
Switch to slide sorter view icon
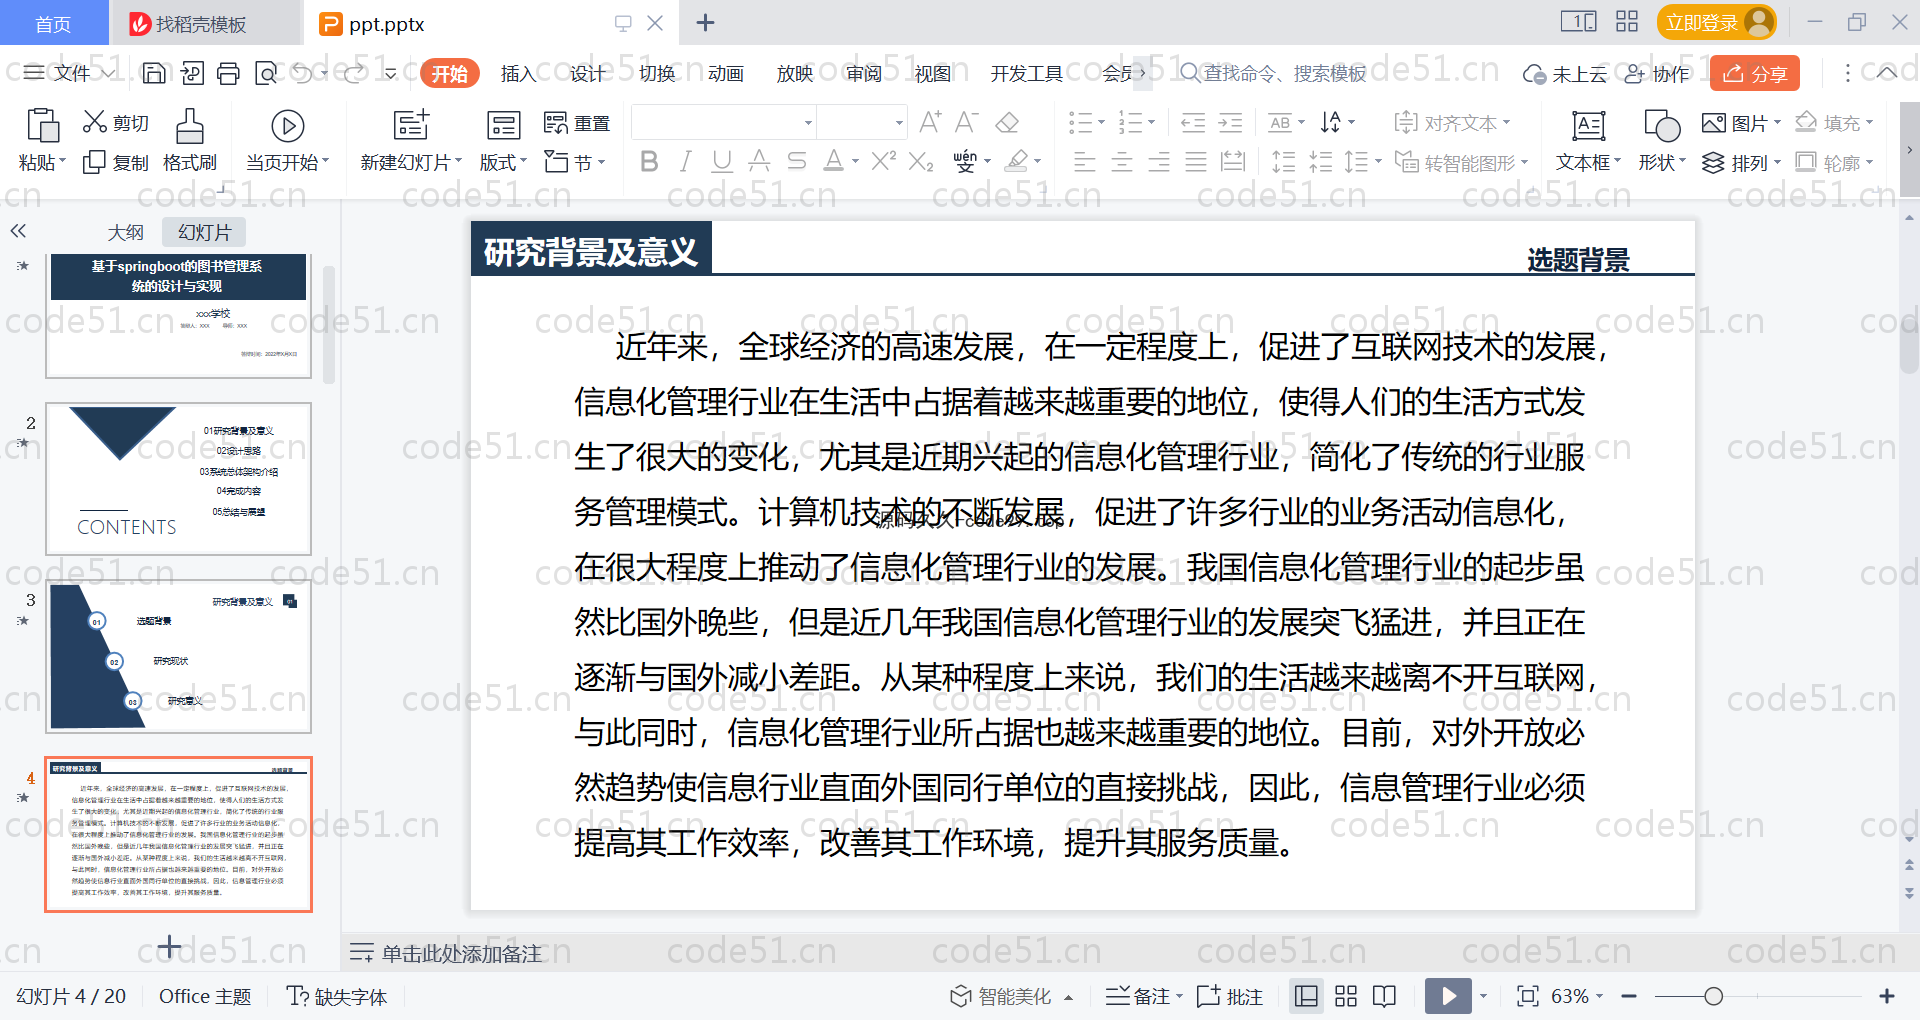tap(1346, 996)
